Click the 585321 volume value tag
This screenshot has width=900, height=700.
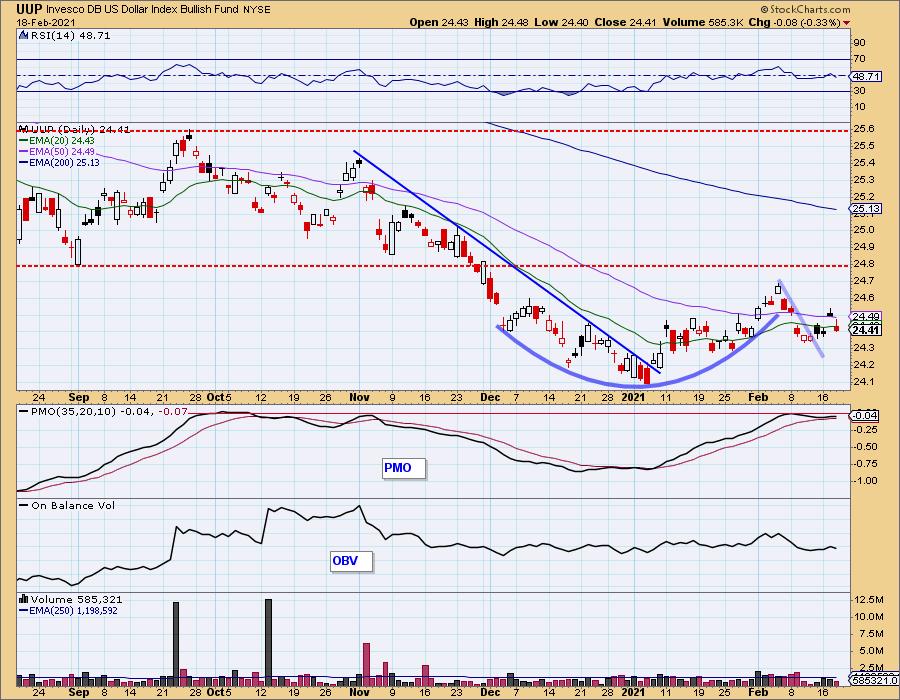coord(874,680)
